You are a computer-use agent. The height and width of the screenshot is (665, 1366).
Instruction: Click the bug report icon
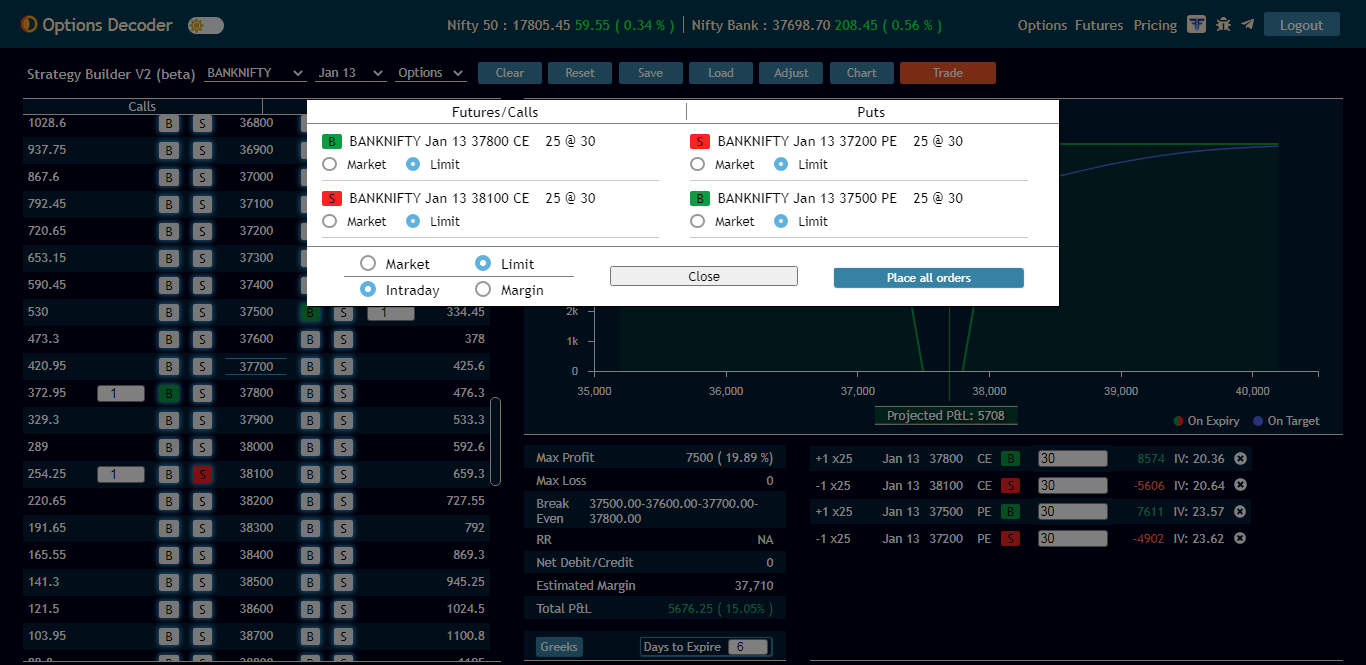pos(1223,24)
